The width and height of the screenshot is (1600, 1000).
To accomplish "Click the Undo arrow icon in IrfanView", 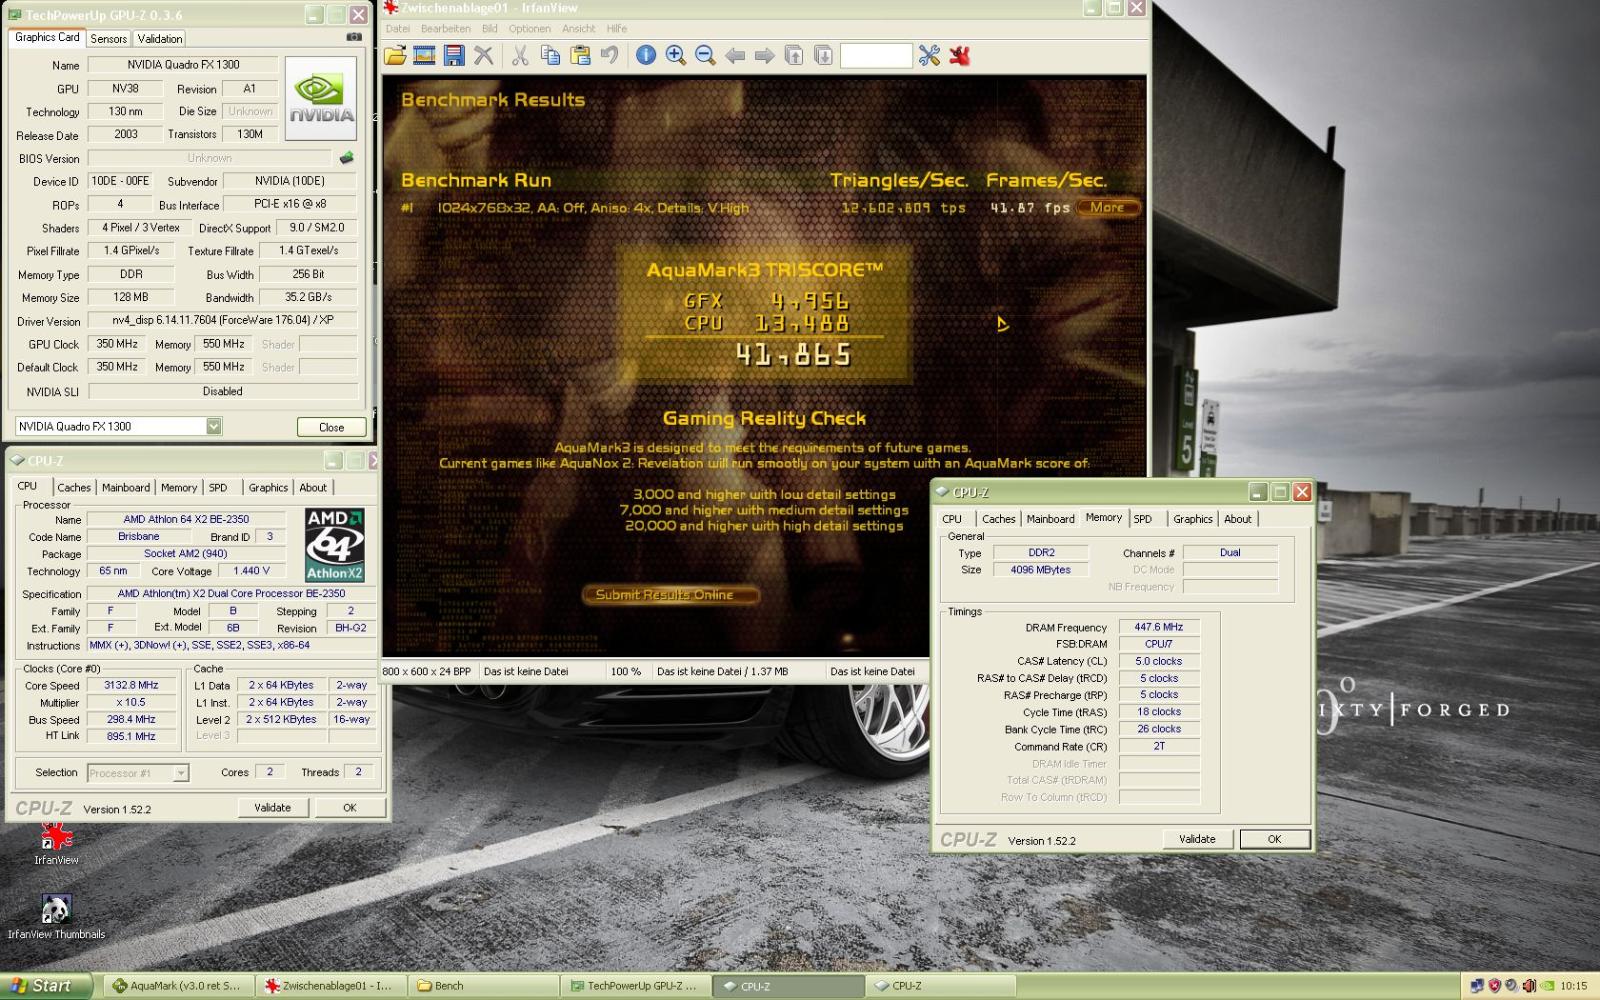I will point(609,55).
